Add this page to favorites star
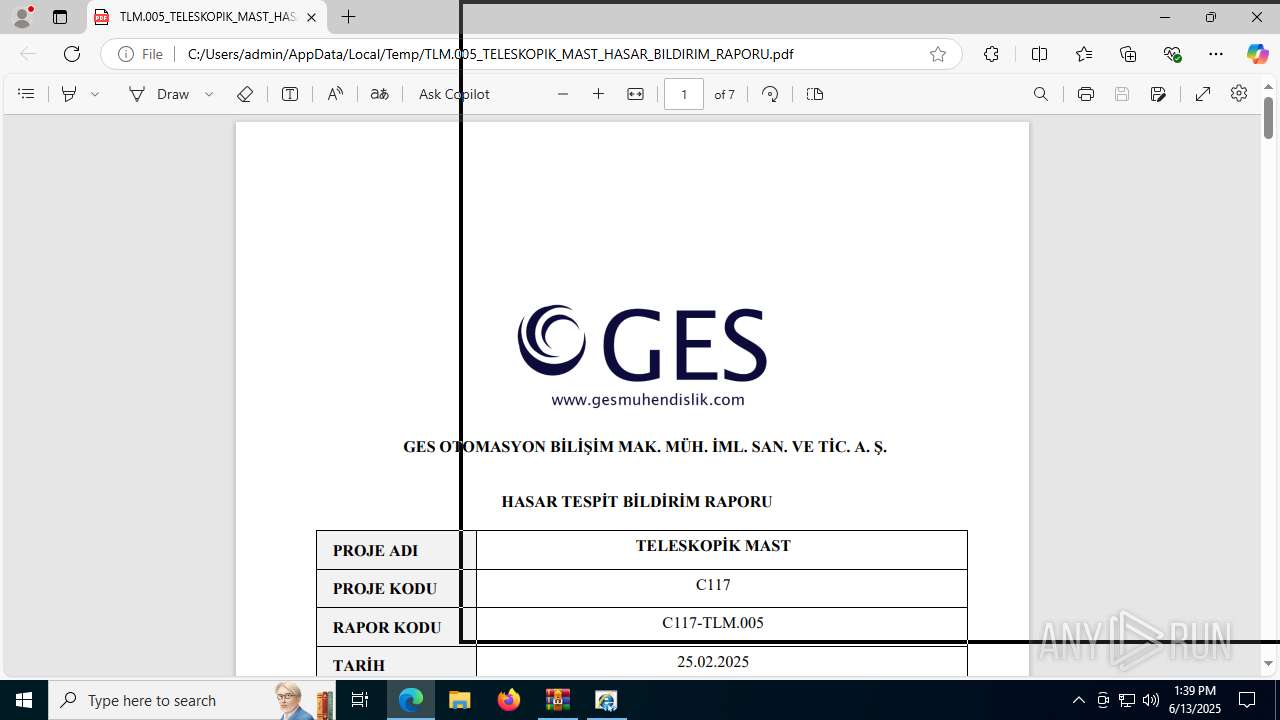This screenshot has width=1280, height=720. click(x=938, y=54)
